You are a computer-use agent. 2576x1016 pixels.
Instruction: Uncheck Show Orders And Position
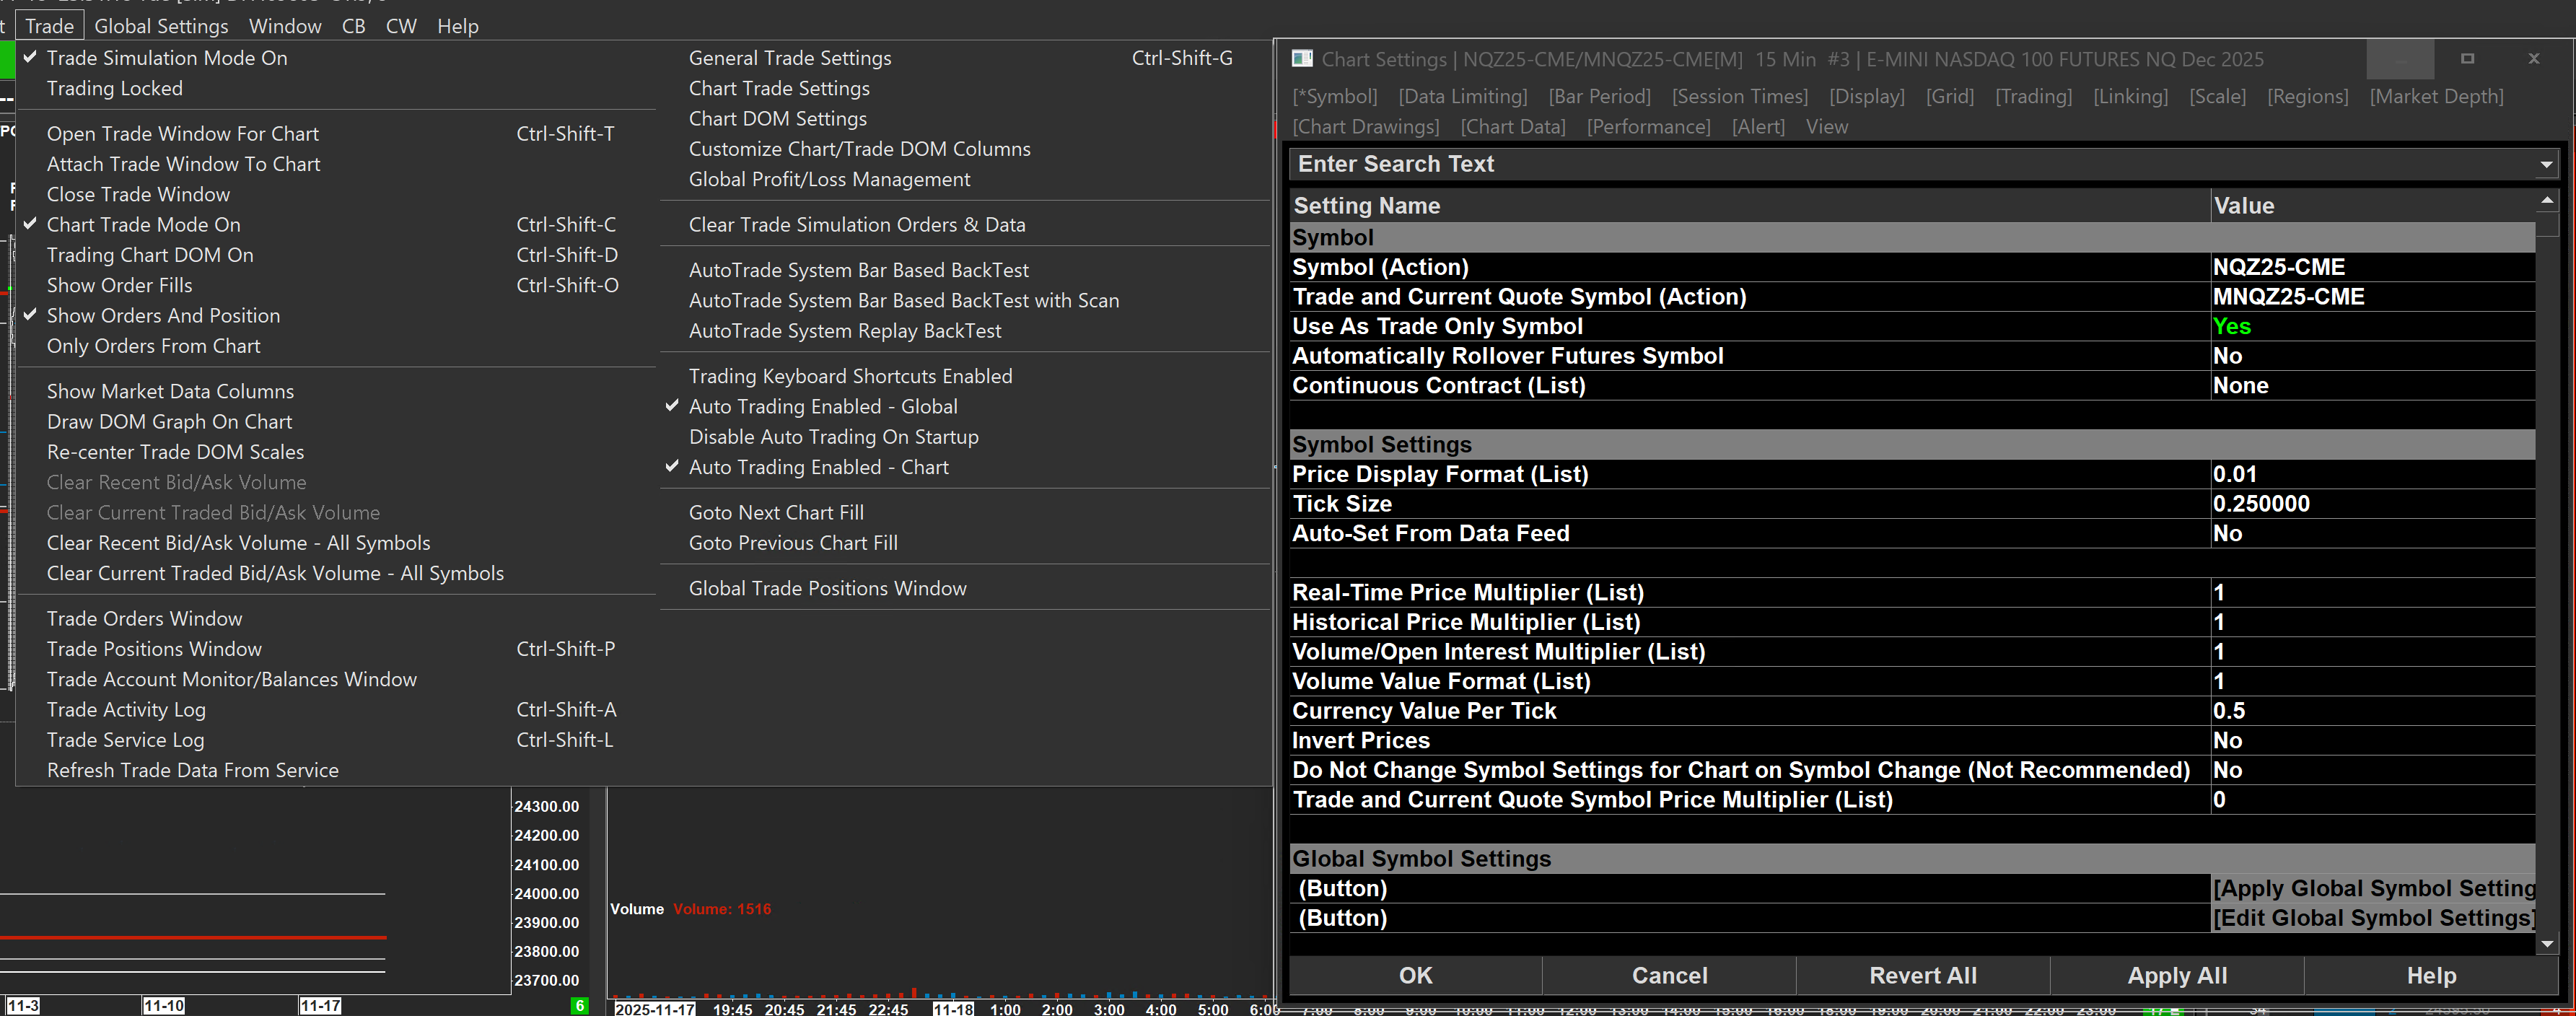tap(163, 315)
